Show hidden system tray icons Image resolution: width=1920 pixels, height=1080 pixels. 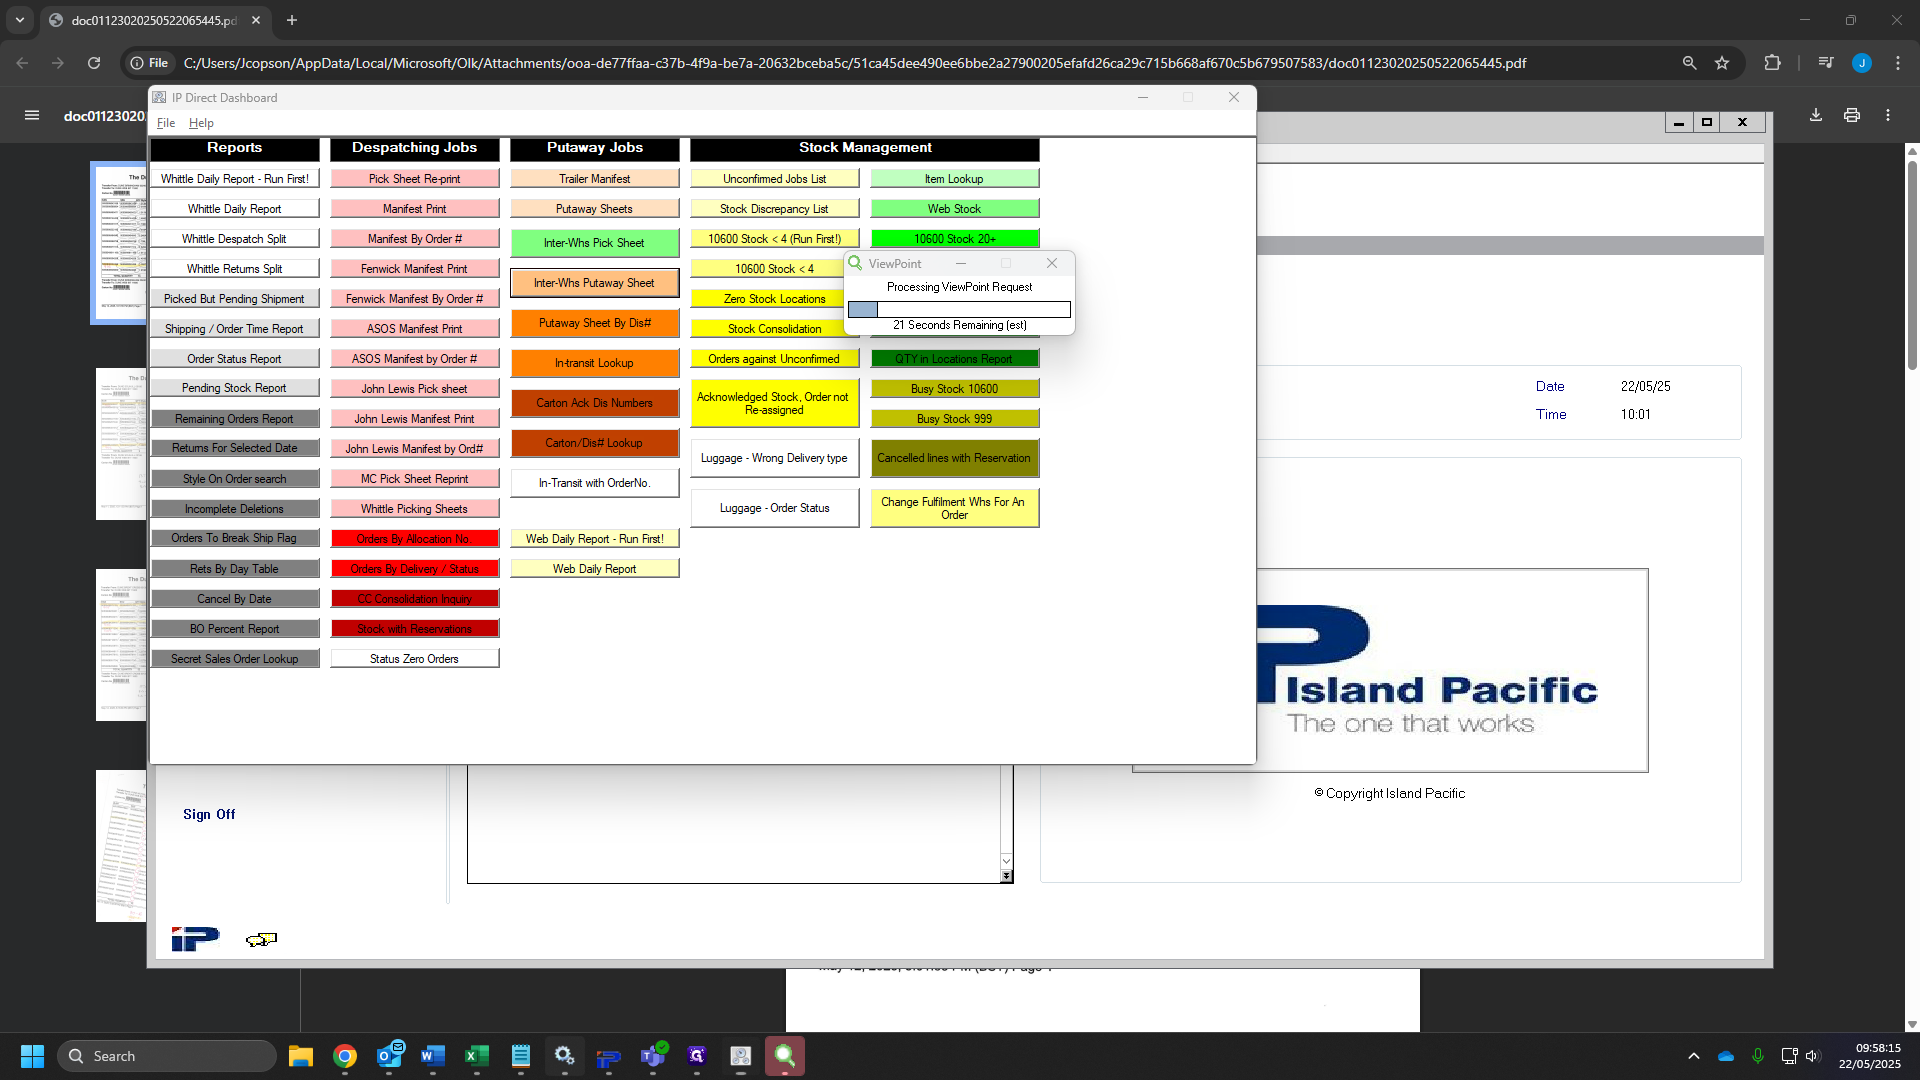click(1693, 1056)
